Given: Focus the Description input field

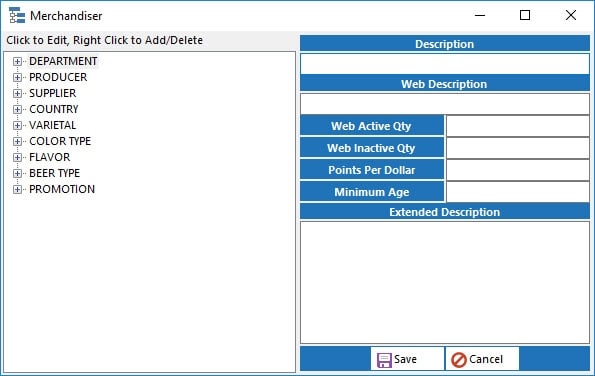Looking at the screenshot, I should point(445,64).
